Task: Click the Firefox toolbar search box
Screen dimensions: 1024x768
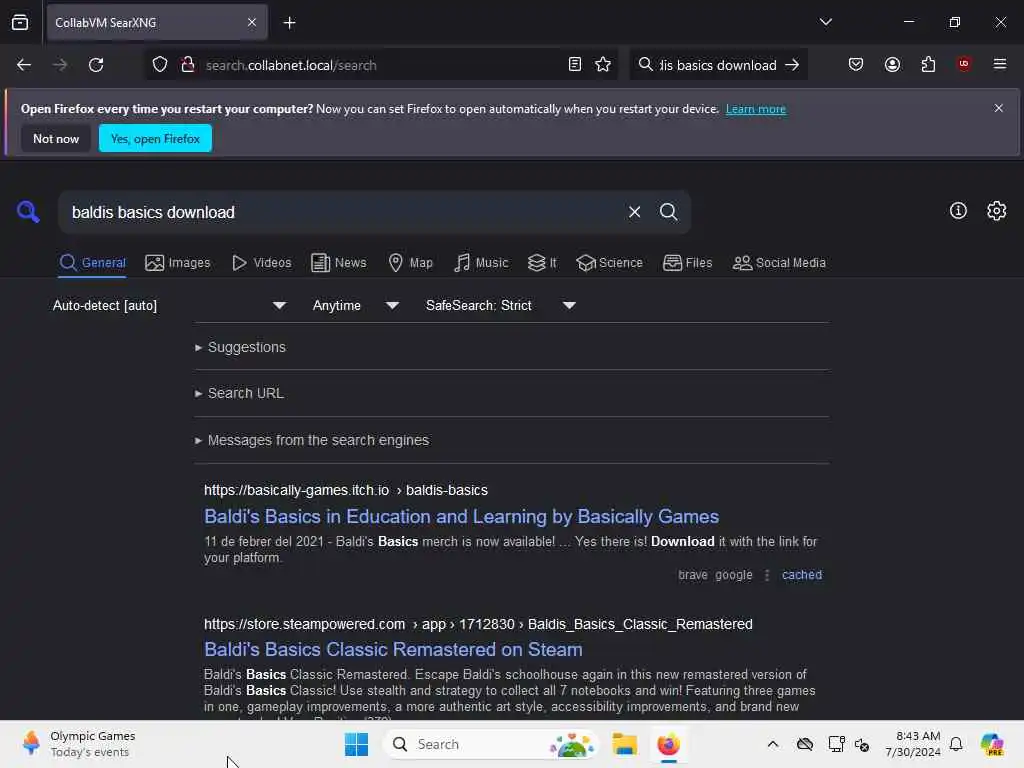Action: pyautogui.click(x=718, y=65)
